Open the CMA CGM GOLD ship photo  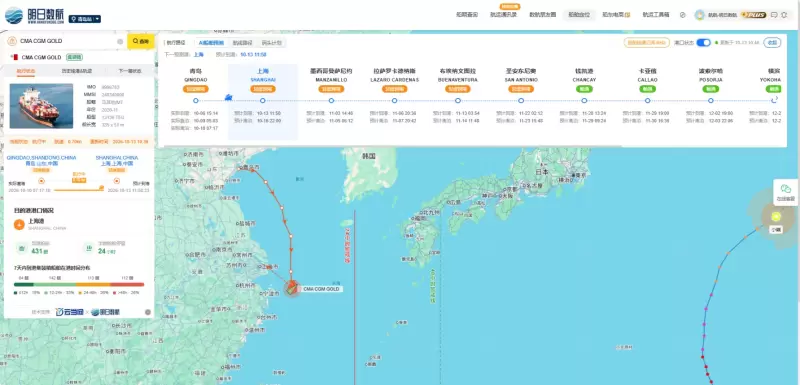point(41,106)
